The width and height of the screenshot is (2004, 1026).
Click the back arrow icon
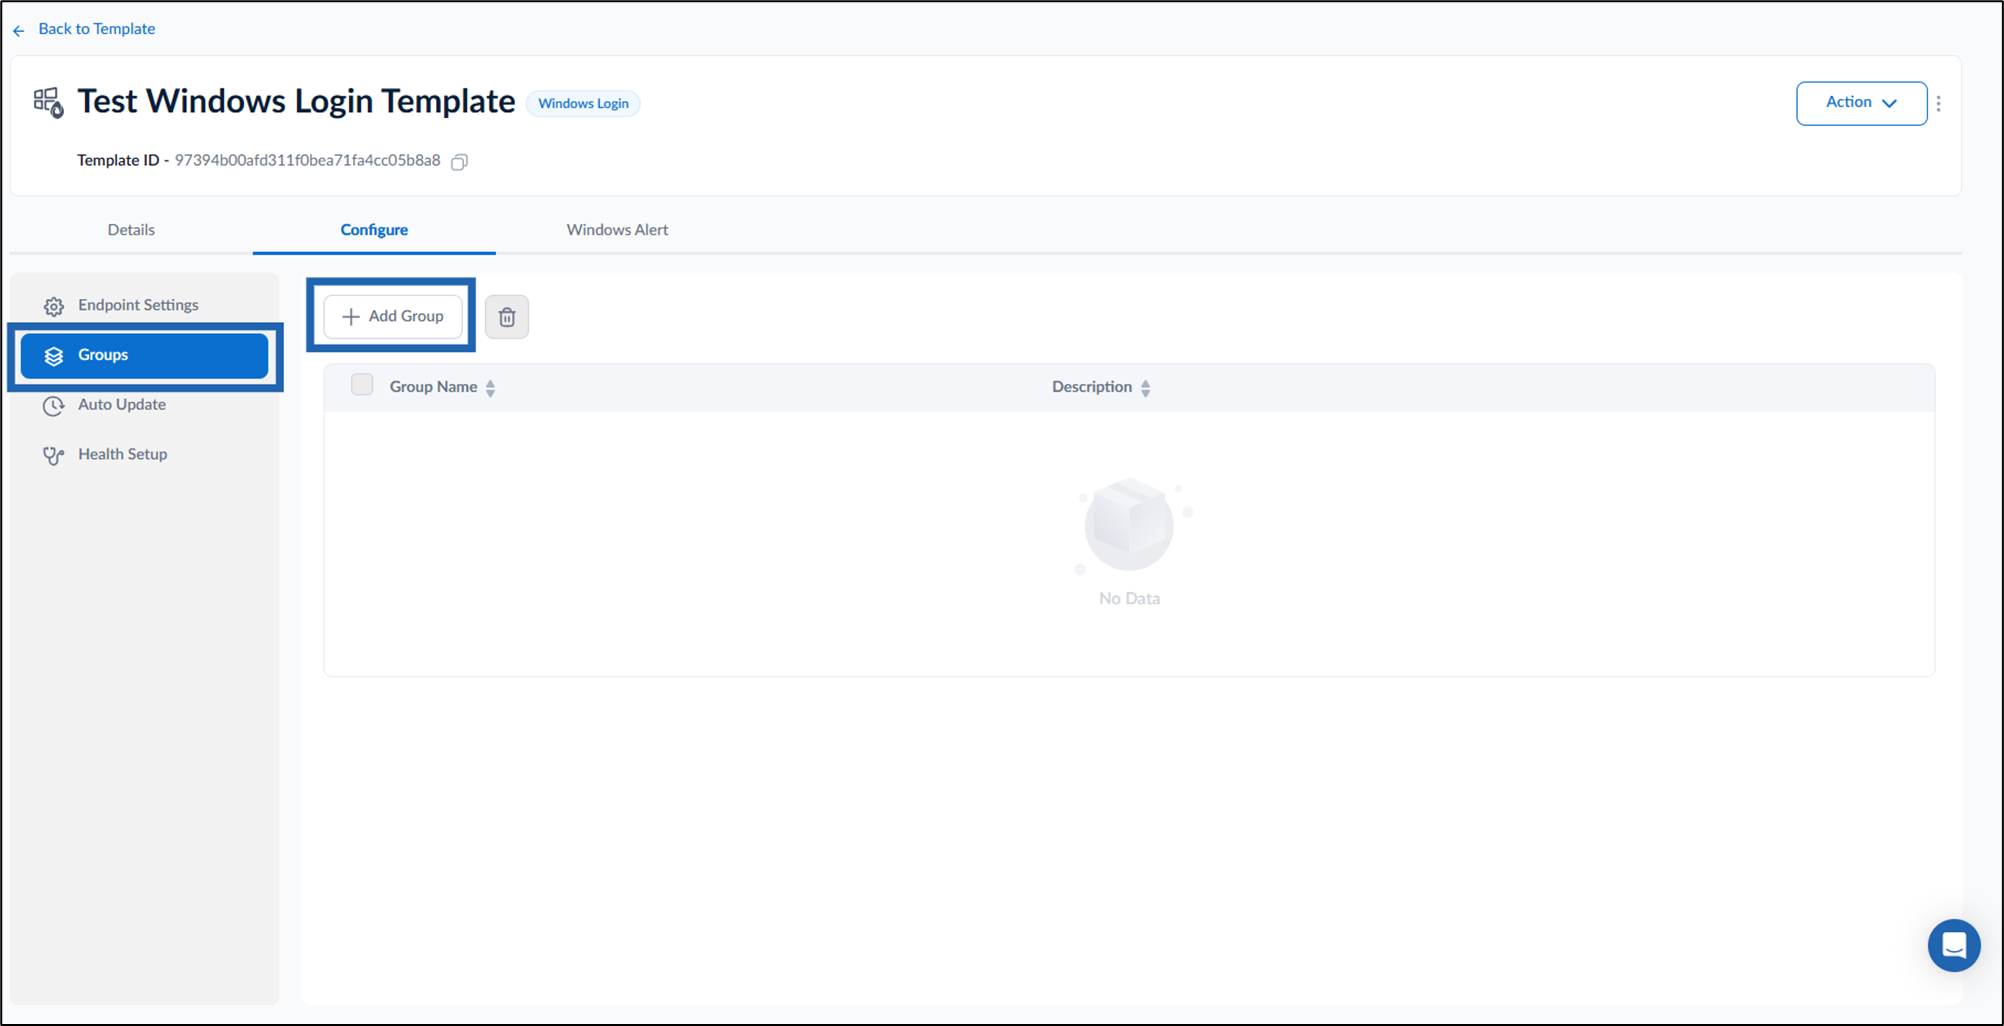(x=19, y=30)
